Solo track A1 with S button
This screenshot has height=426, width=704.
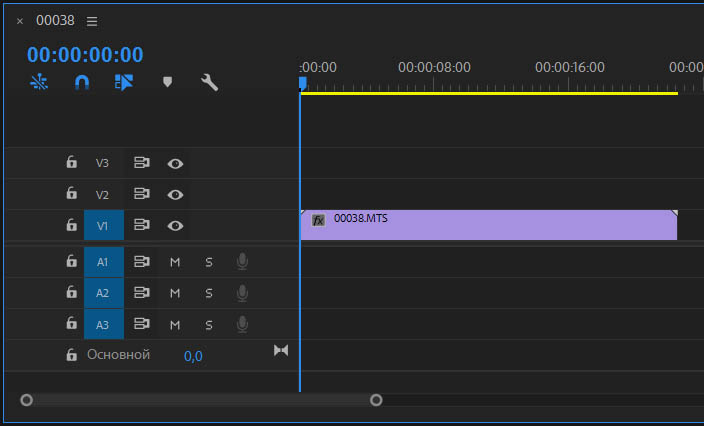209,262
